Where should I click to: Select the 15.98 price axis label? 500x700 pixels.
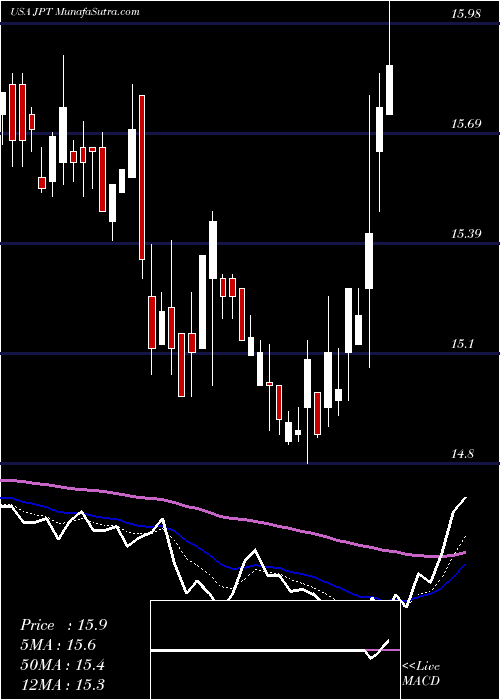pyautogui.click(x=466, y=14)
